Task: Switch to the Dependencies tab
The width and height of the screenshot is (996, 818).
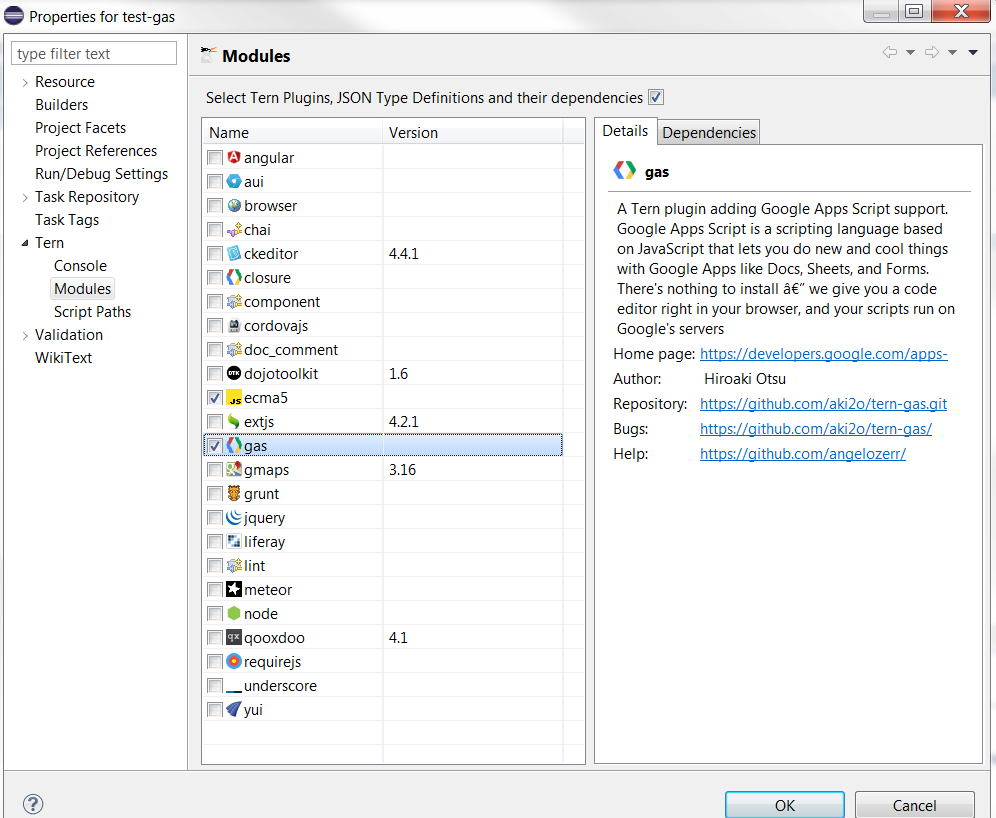Action: point(708,131)
